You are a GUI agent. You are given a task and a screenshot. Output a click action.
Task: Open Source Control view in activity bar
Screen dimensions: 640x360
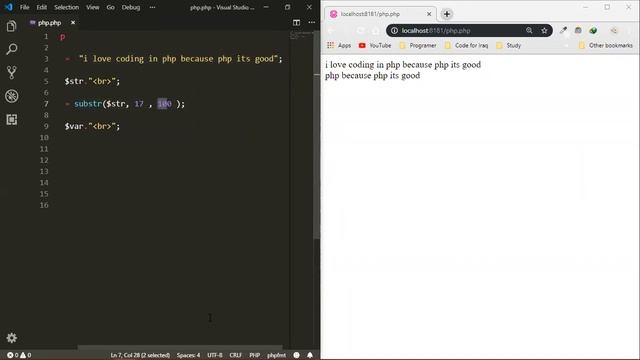pos(11,73)
